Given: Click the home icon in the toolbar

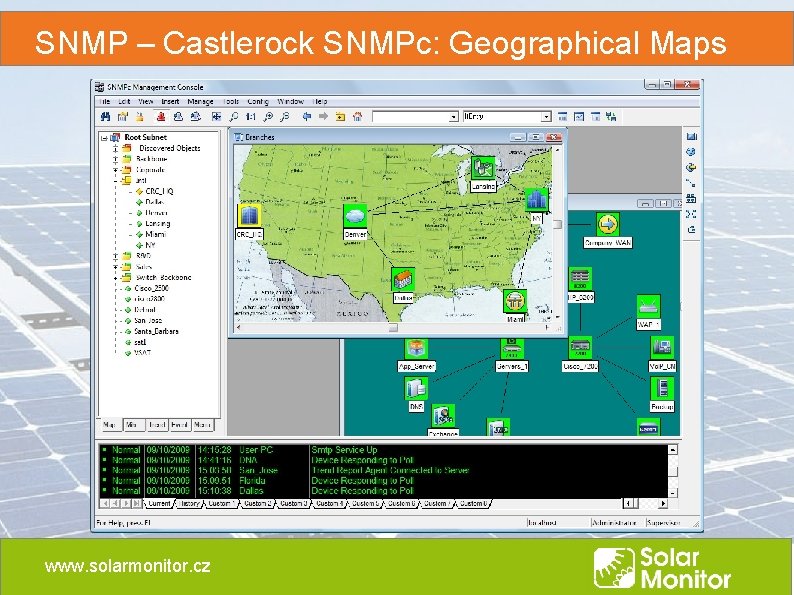Looking at the screenshot, I should tap(358, 117).
